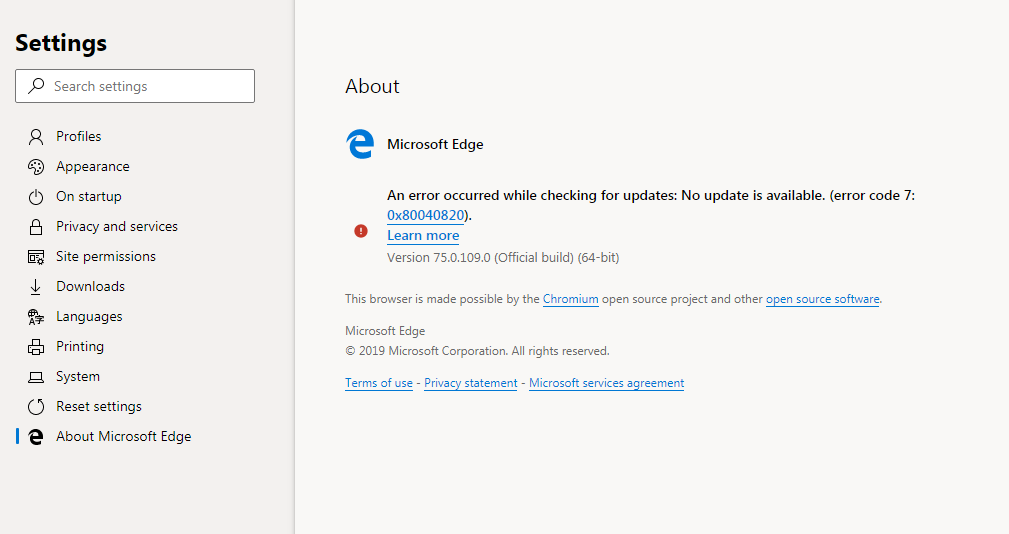Open the Chromium project link
Viewport: 1009px width, 534px height.
pos(571,299)
